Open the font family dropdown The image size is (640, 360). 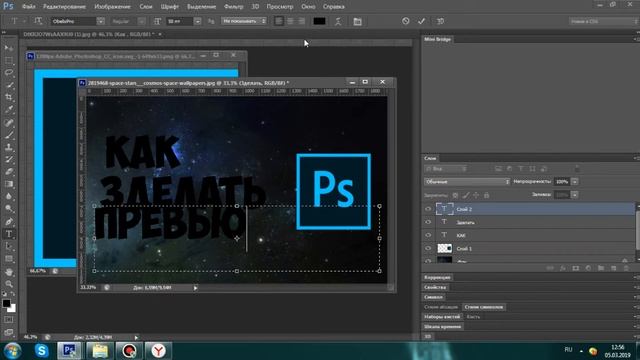[x=100, y=21]
